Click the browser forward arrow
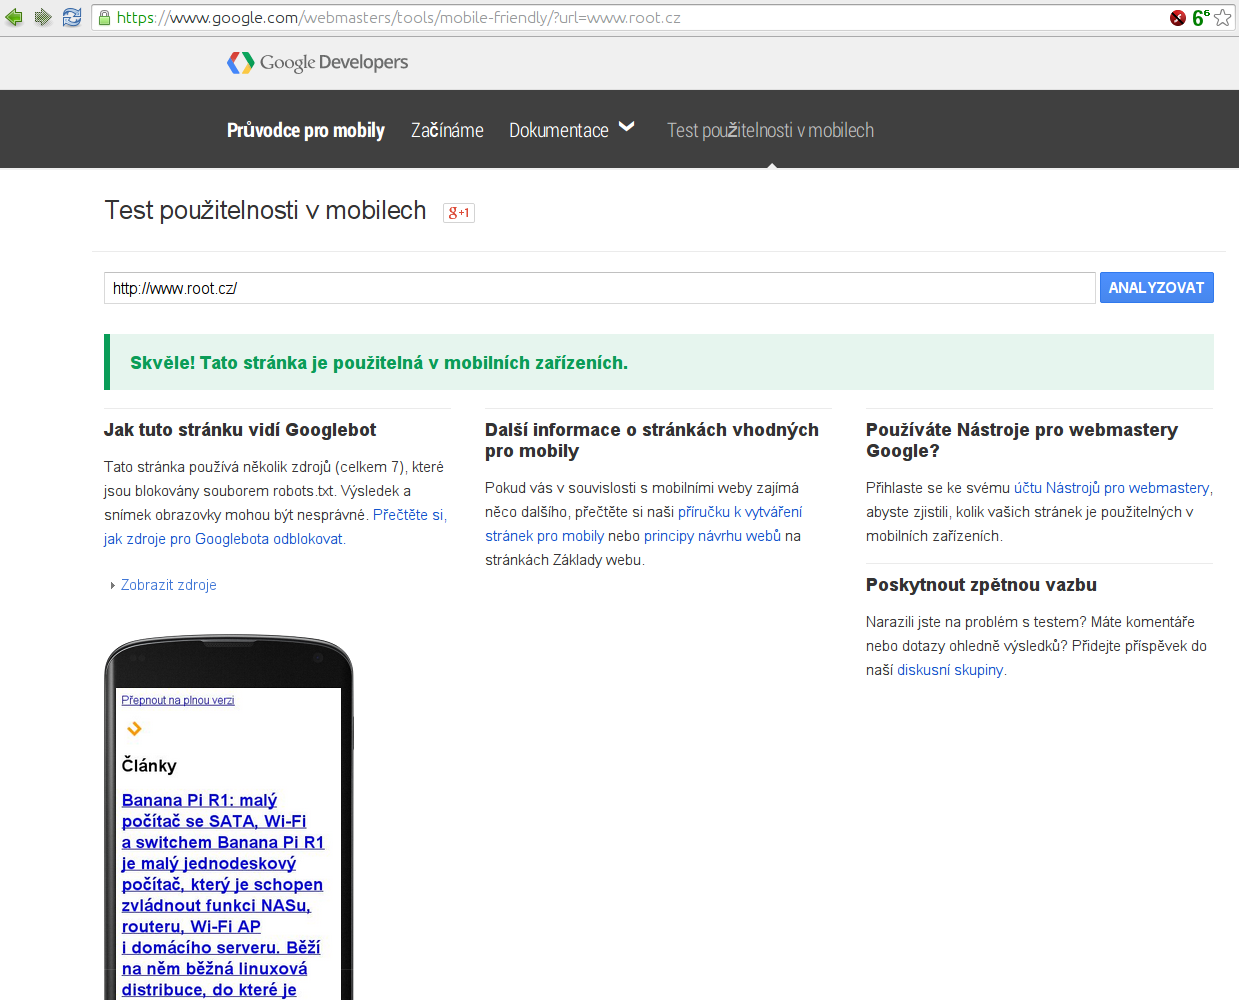This screenshot has height=1000, width=1239. coord(43,17)
